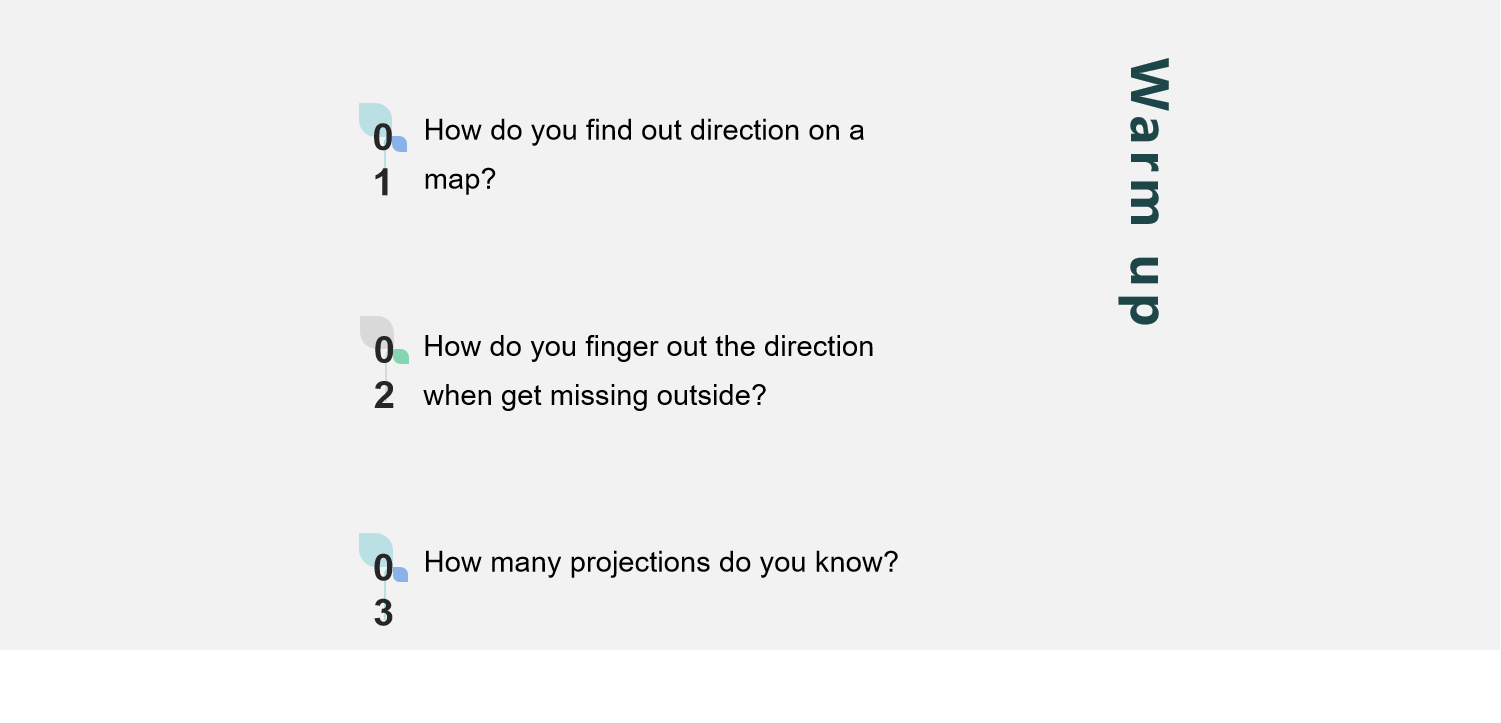
Task: Click the small green leaf beside number 02
Action: [x=402, y=357]
